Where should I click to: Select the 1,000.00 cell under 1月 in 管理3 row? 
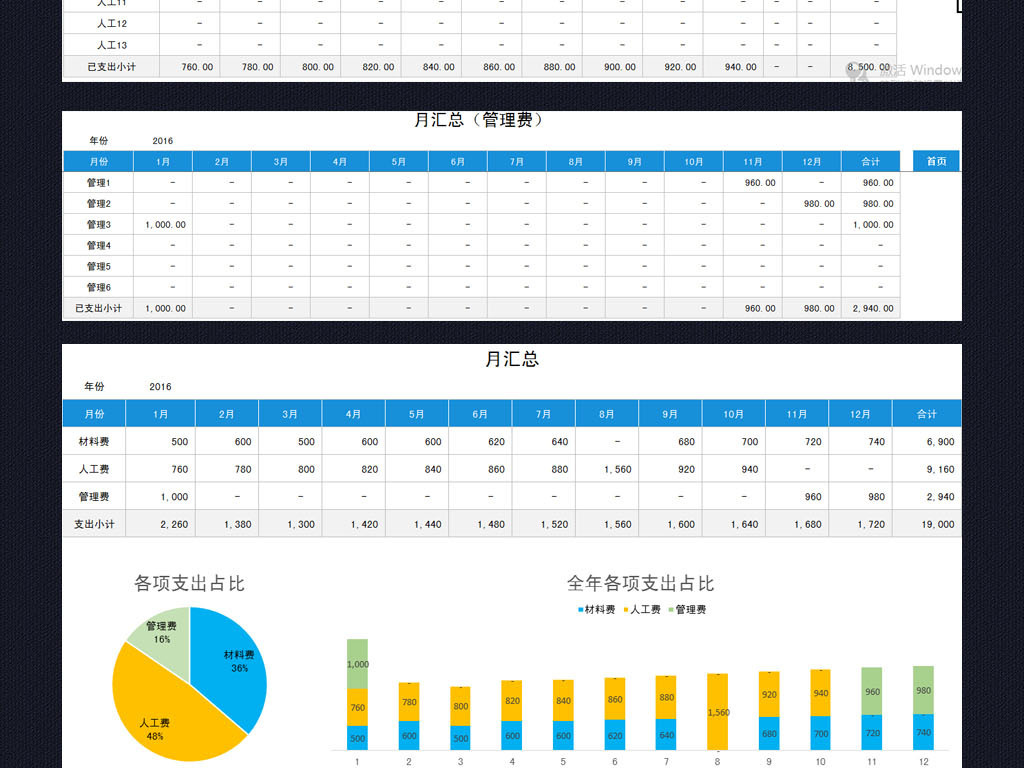165,225
